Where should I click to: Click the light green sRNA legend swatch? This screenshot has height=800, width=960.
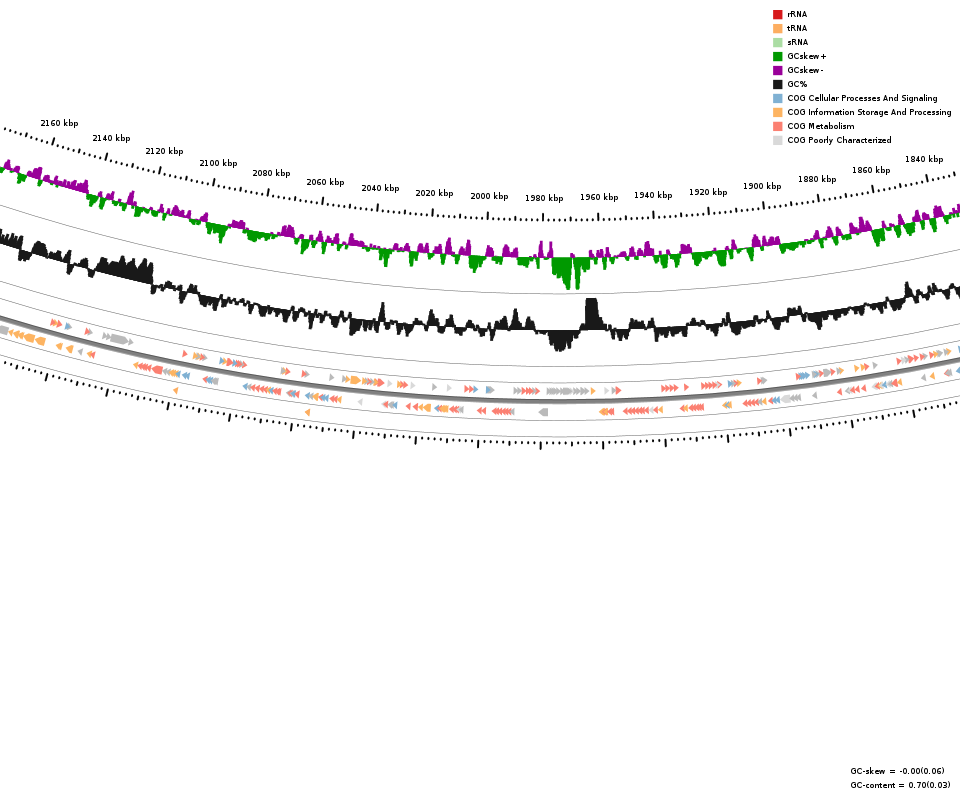pos(778,42)
